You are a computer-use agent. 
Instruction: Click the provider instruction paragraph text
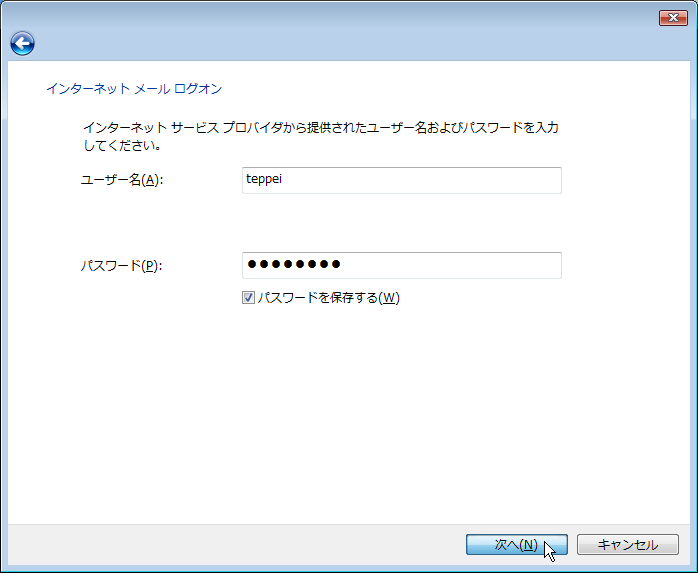[321, 136]
